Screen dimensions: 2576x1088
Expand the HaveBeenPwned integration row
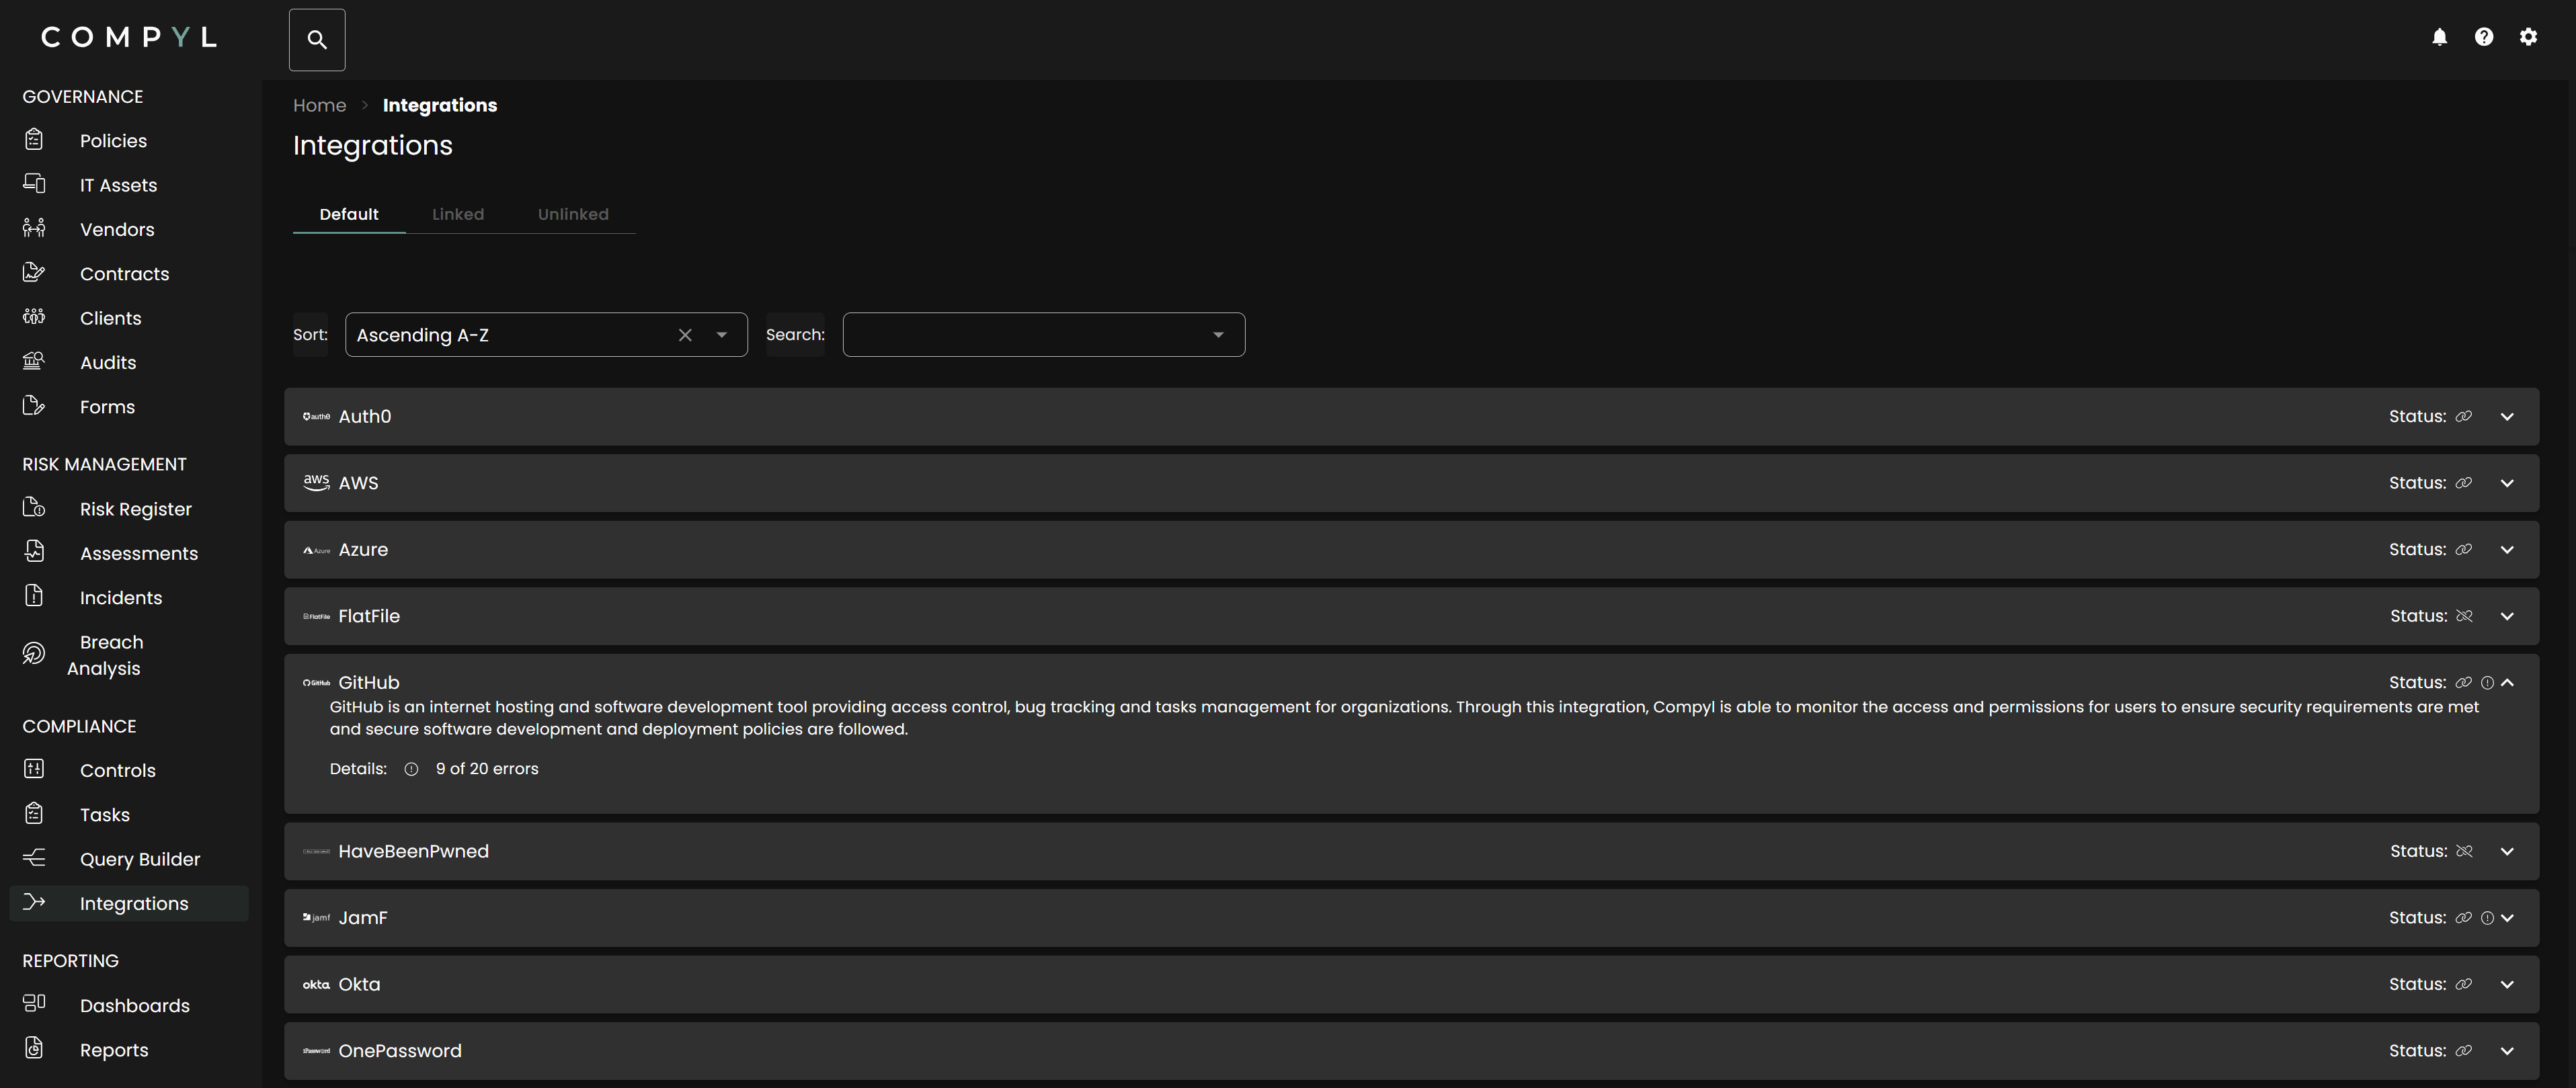2507,851
